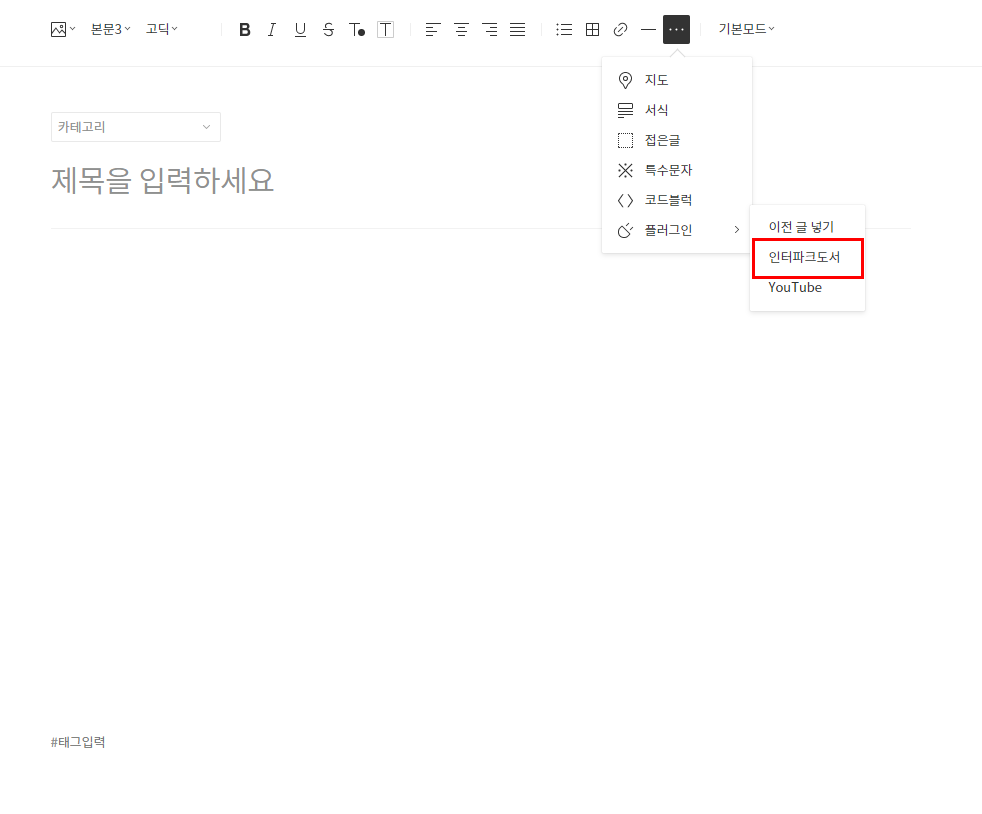
Task: Close the more options ellipsis menu
Action: click(676, 29)
